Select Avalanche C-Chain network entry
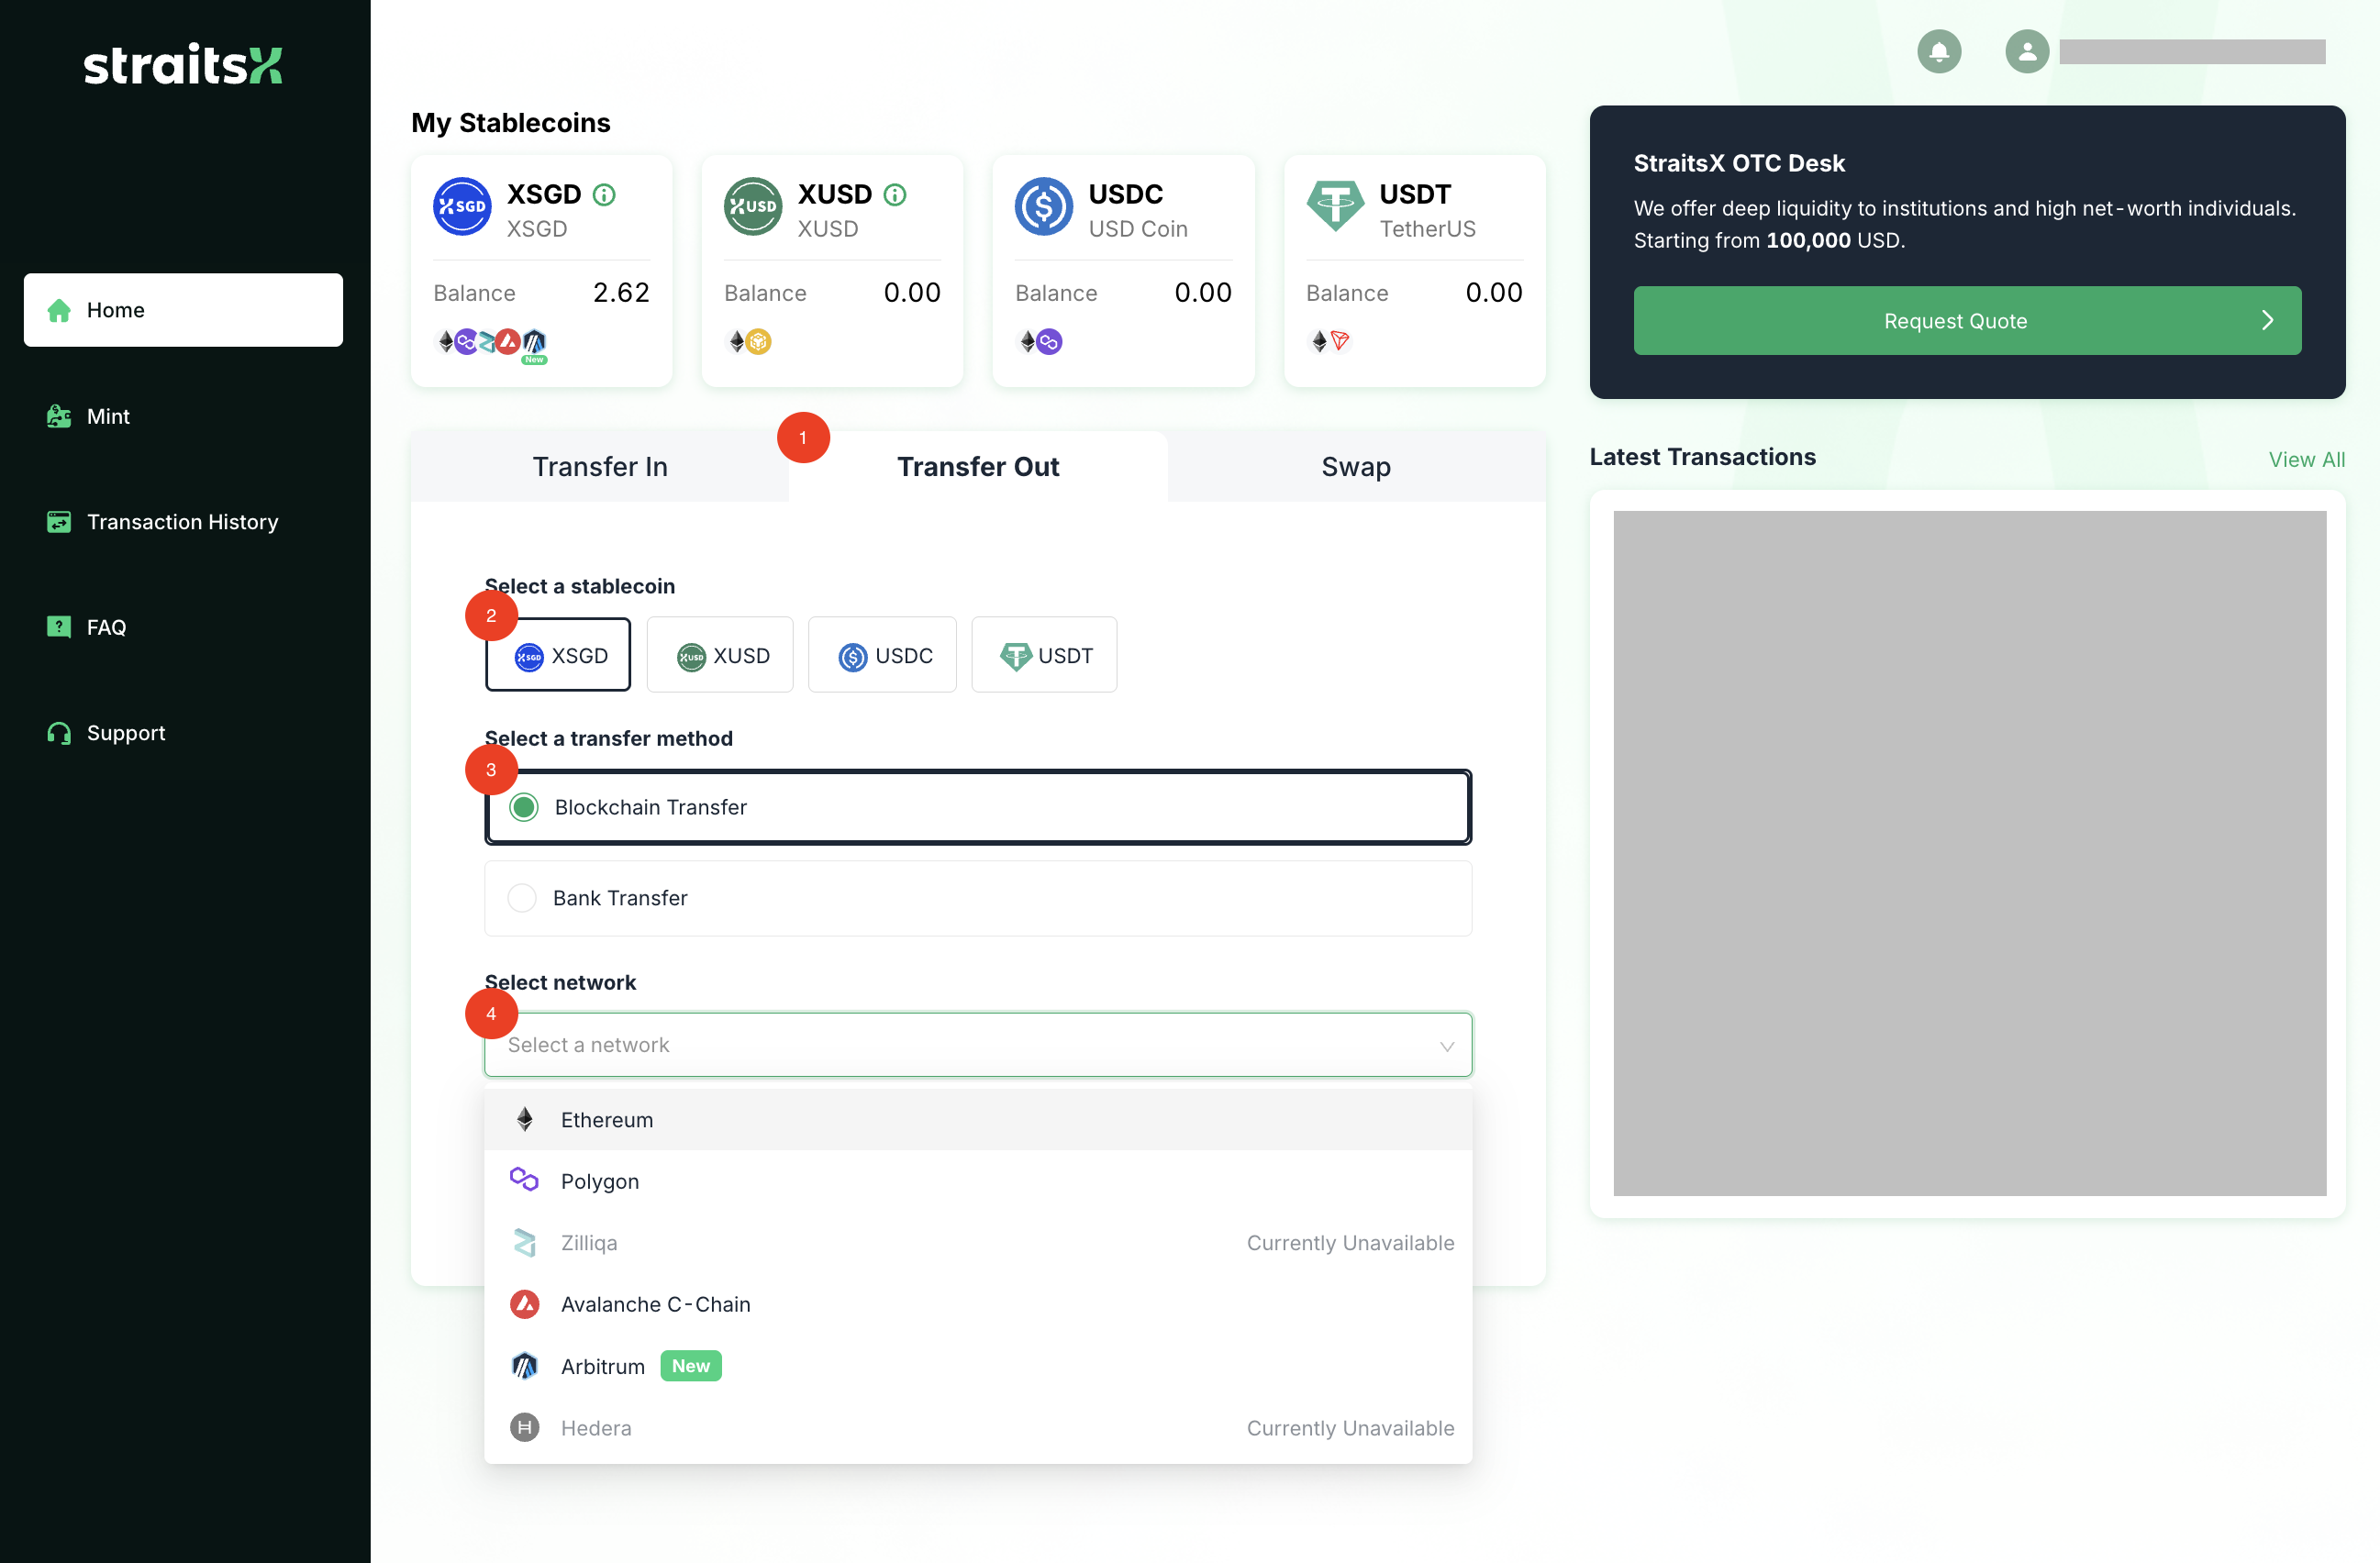This screenshot has height=1563, width=2380. (x=655, y=1304)
